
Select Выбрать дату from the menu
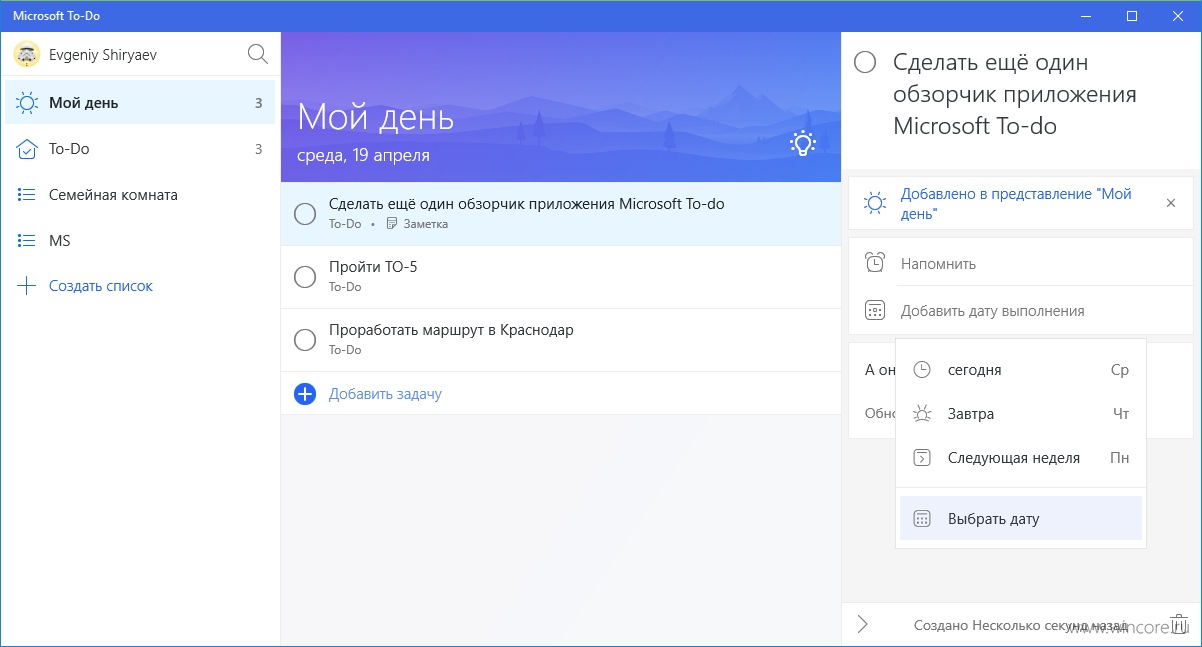(1021, 519)
